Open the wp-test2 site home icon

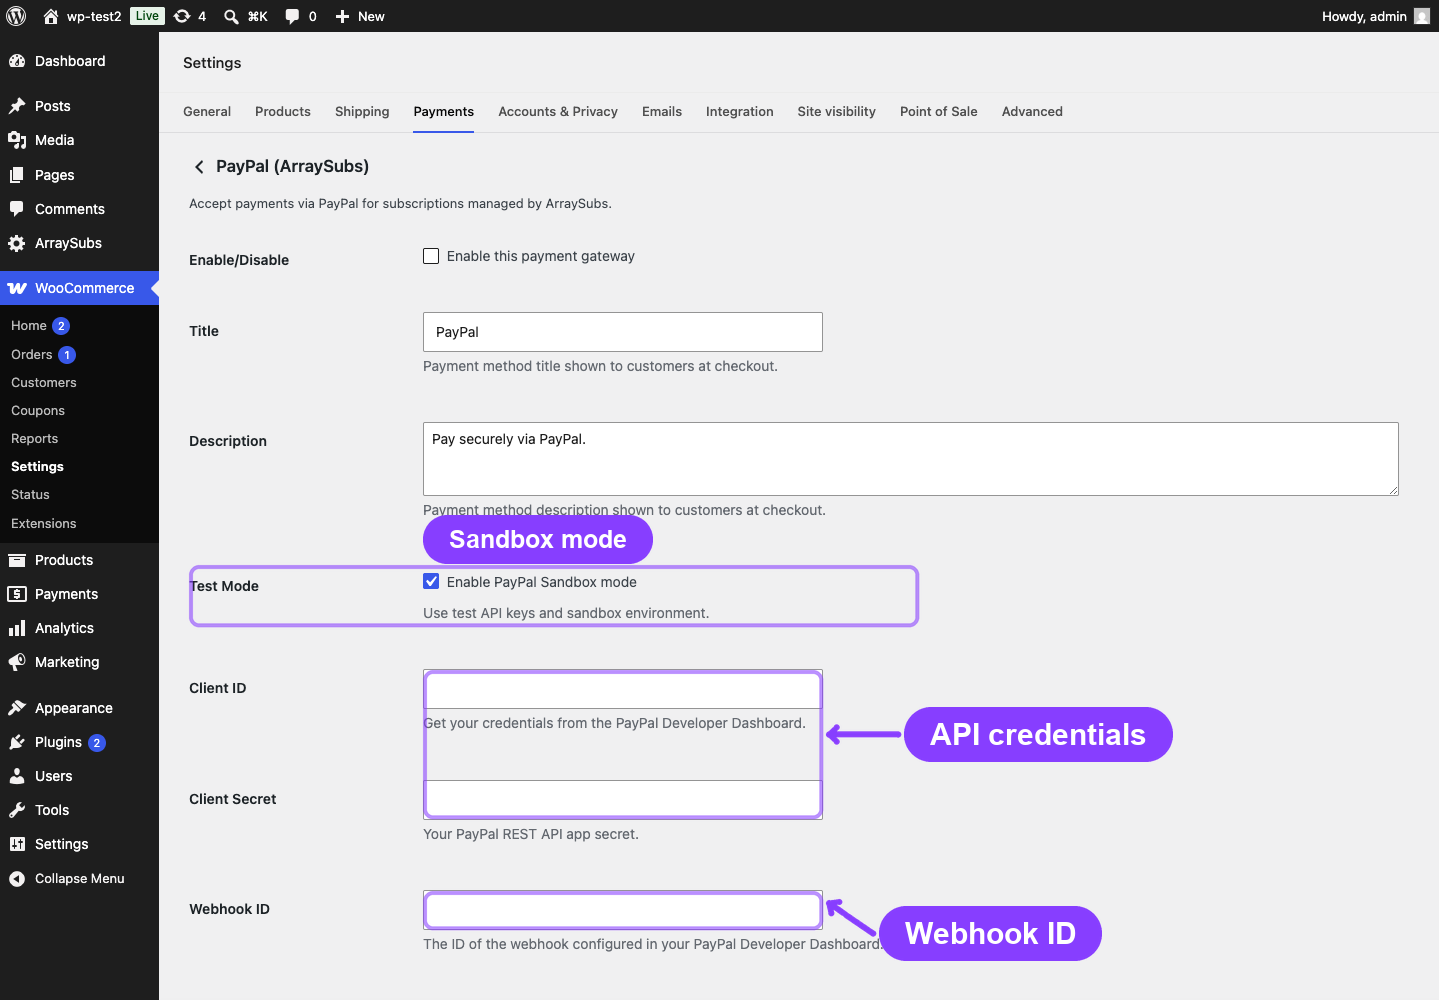click(51, 16)
